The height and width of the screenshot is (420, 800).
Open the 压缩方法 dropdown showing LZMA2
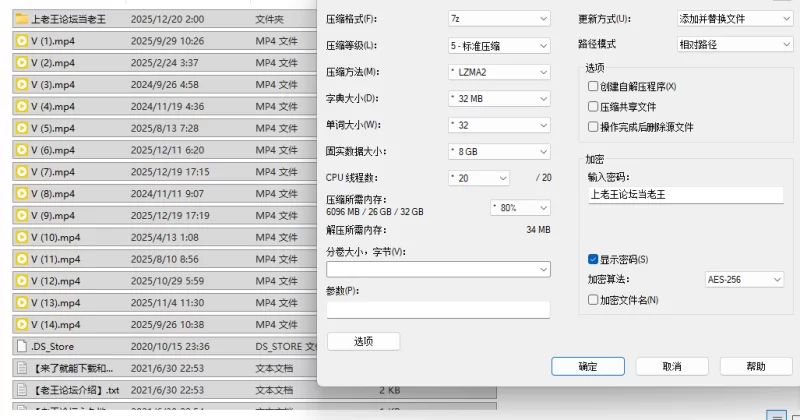499,72
